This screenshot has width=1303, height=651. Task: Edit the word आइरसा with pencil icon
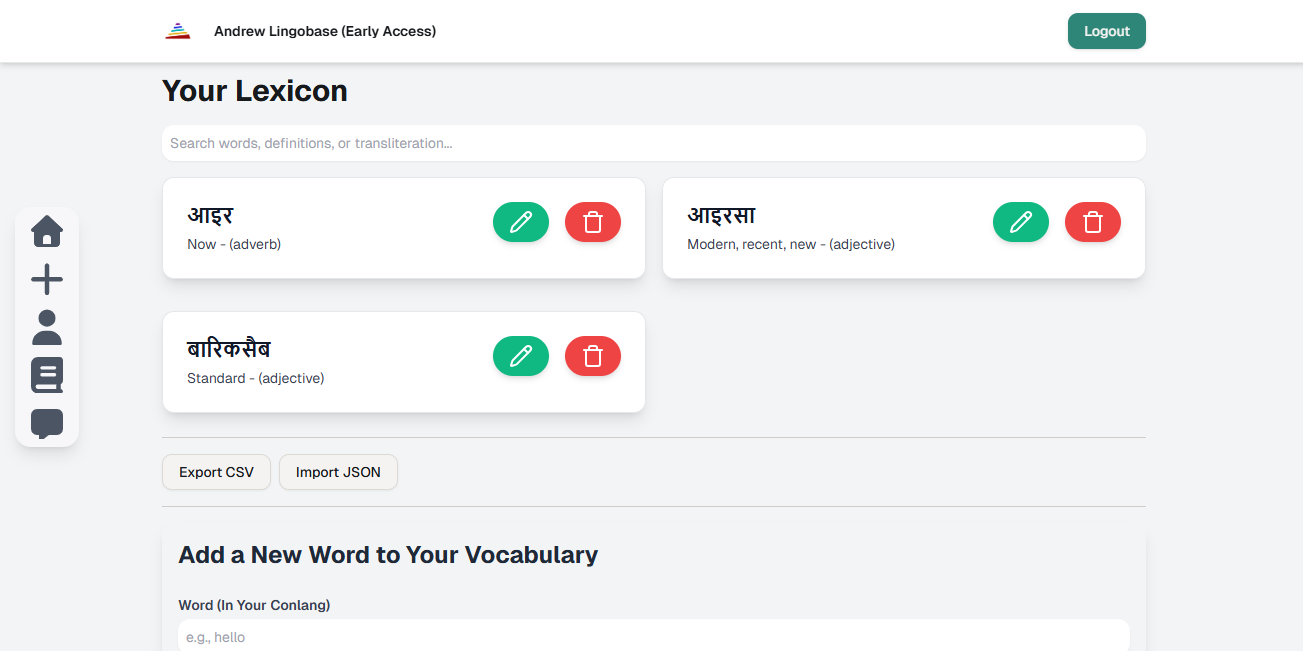click(1021, 222)
